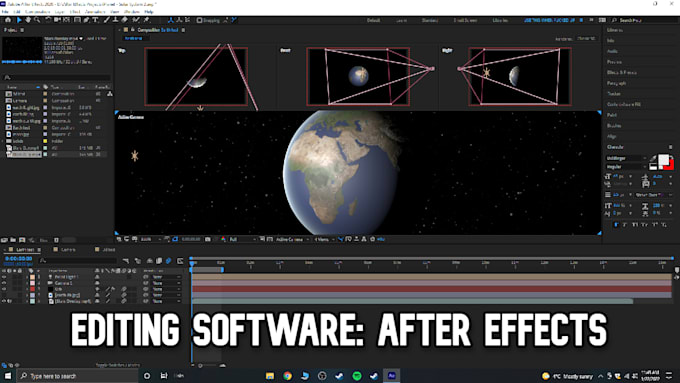
Task: Create a new folder in Project panel
Action: click(13, 240)
